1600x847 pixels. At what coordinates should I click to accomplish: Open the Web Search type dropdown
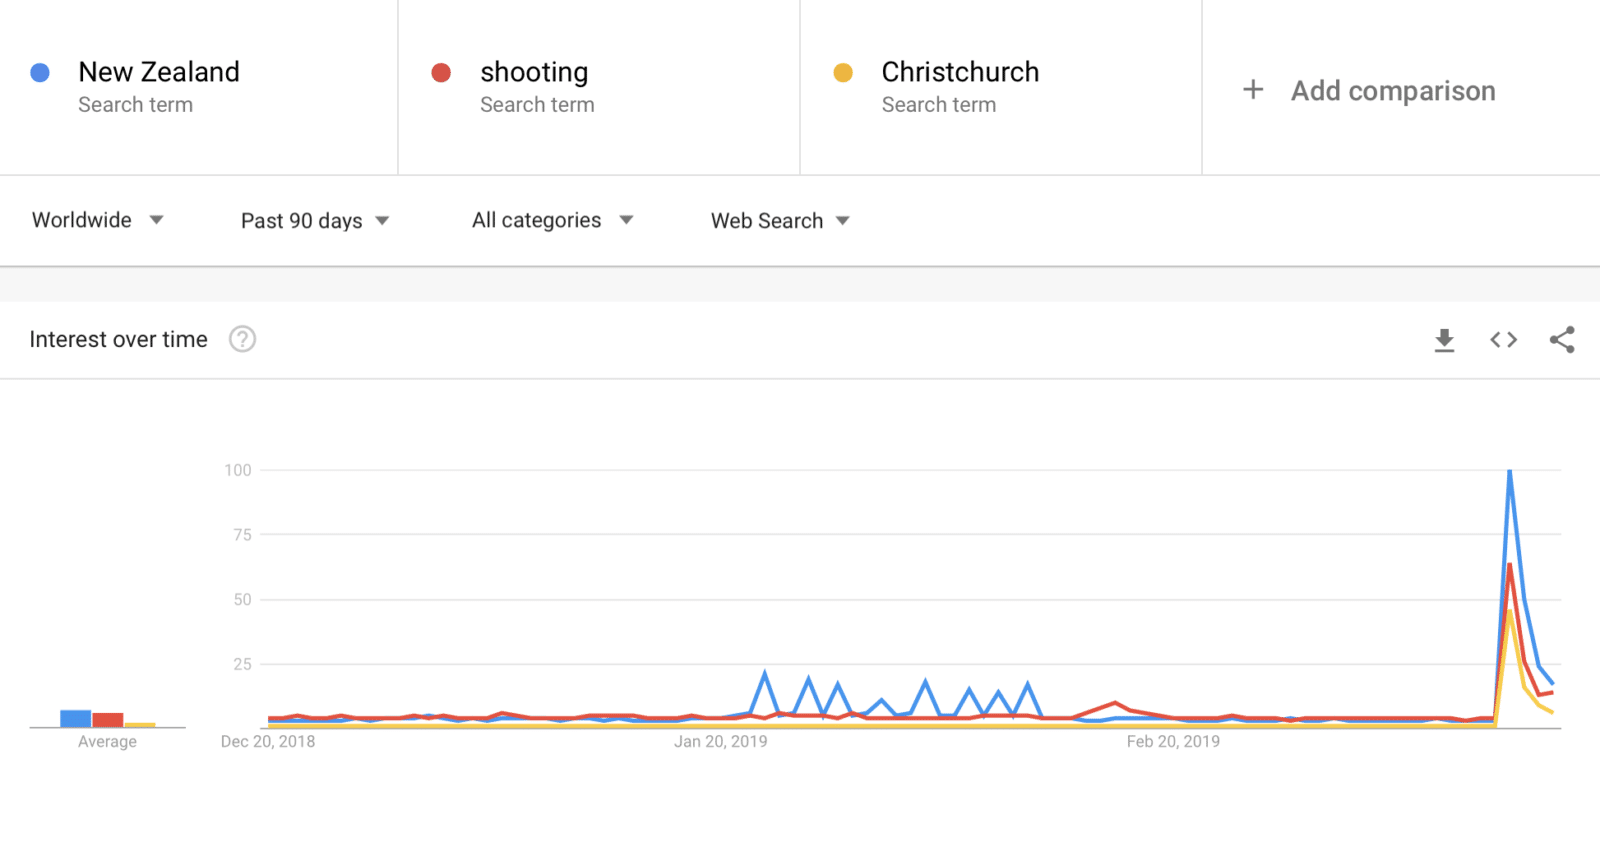click(x=780, y=221)
